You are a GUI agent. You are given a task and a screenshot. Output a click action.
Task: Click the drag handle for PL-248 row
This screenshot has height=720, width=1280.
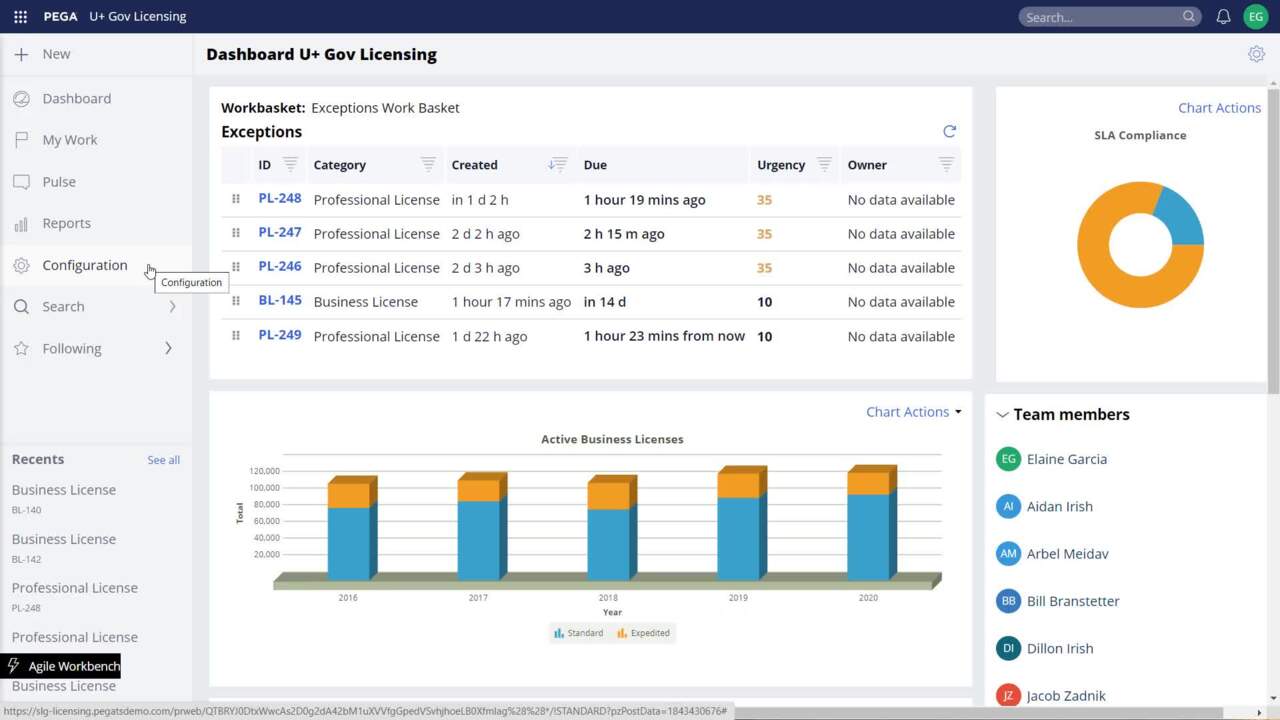(236, 199)
